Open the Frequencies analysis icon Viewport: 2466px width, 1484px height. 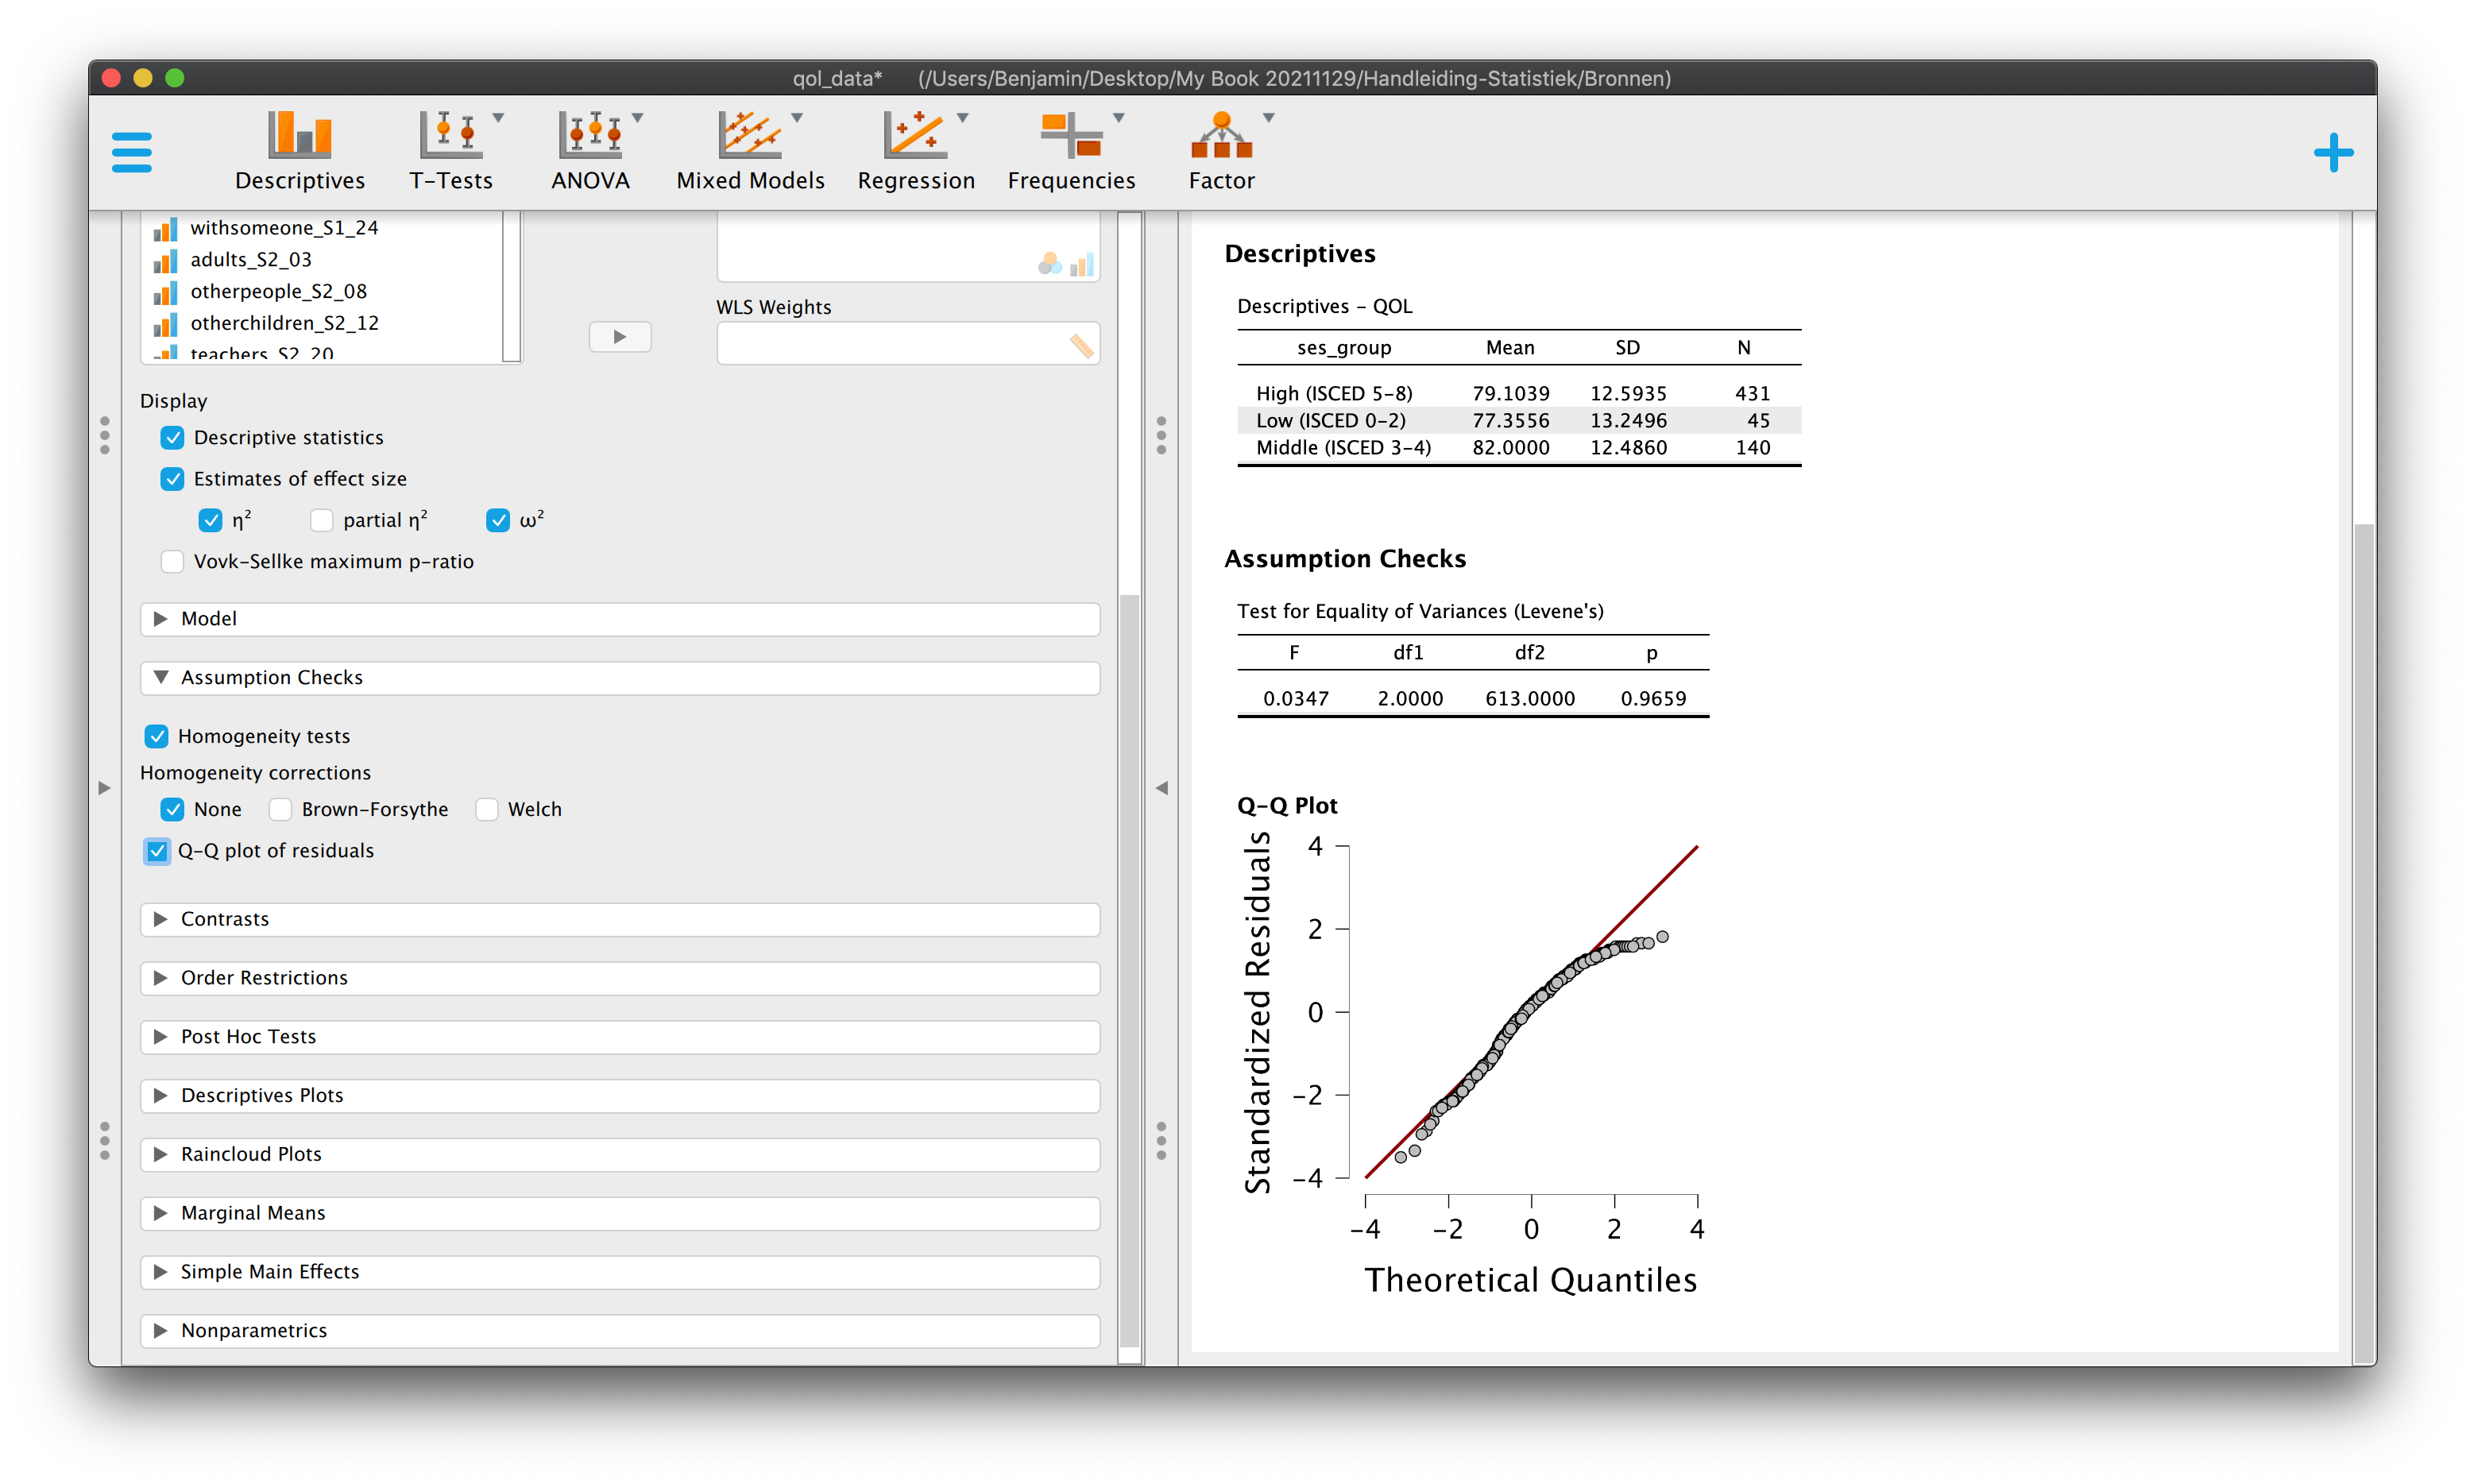click(1071, 151)
